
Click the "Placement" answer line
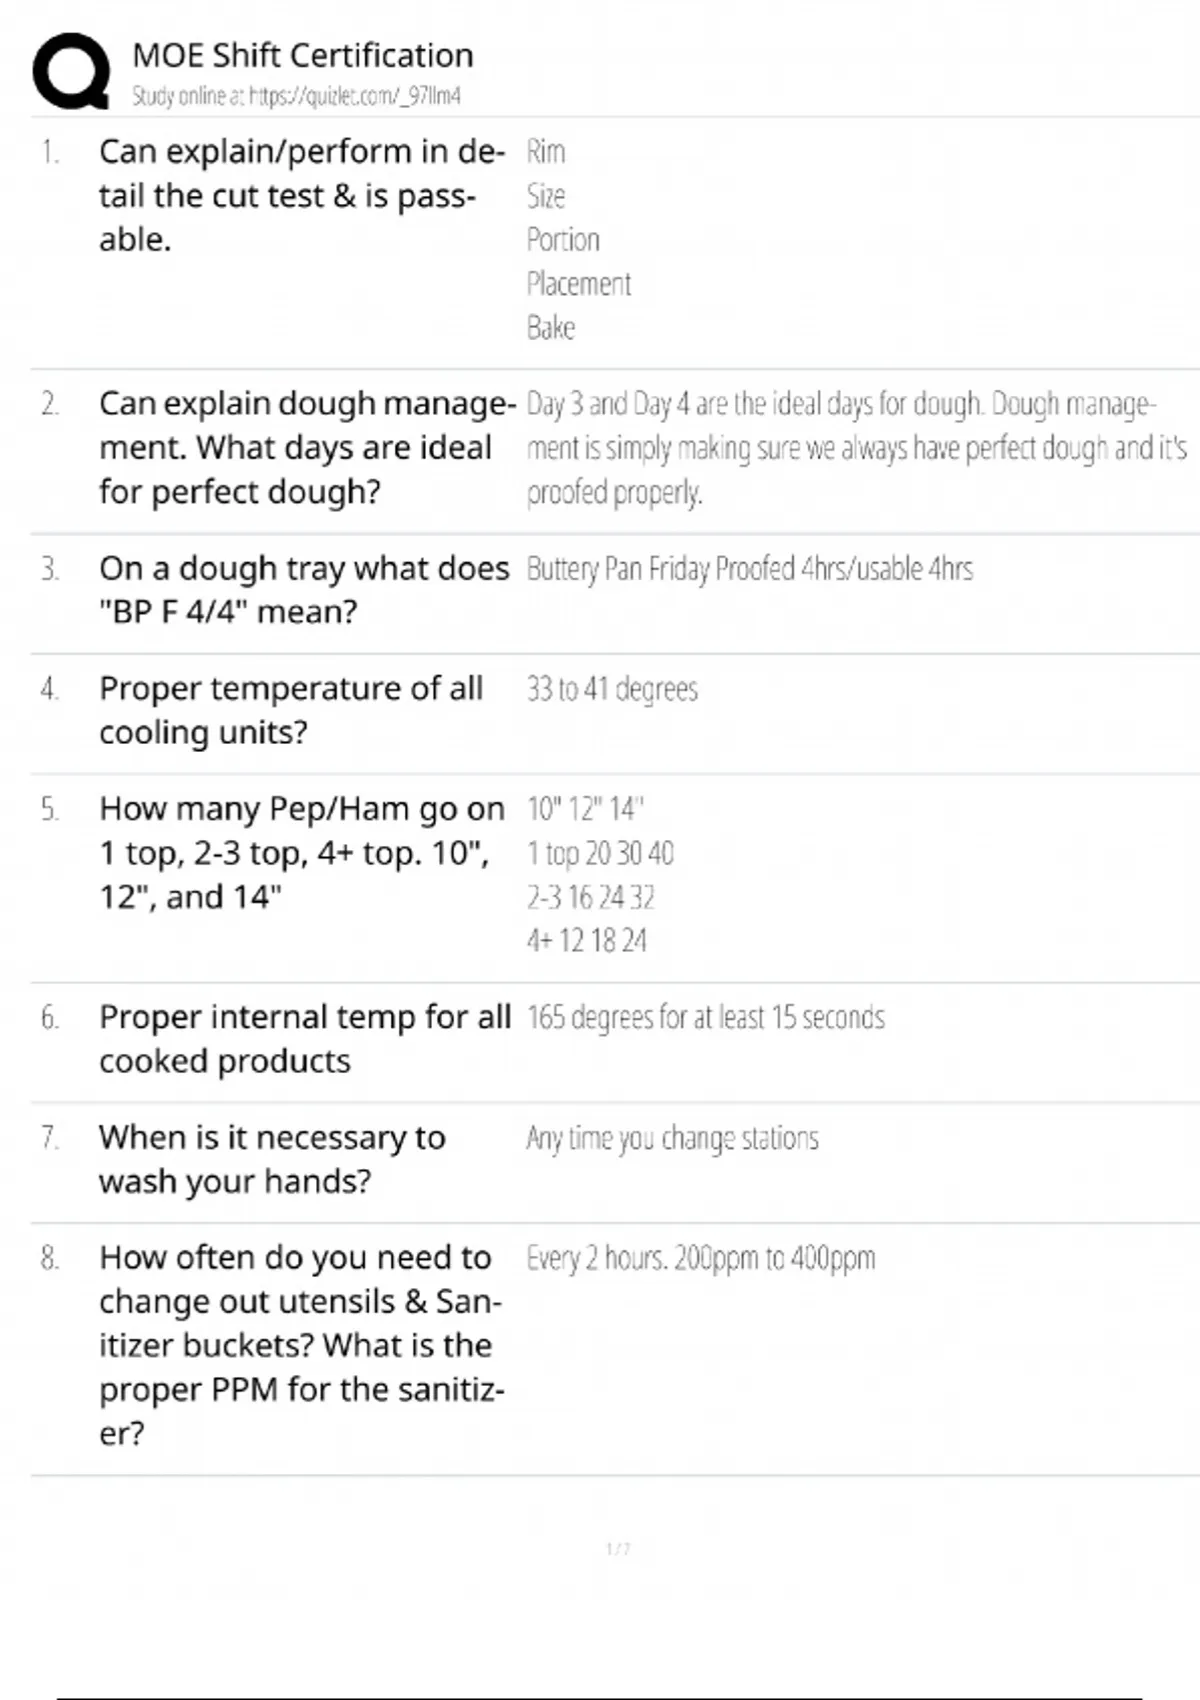pyautogui.click(x=579, y=284)
